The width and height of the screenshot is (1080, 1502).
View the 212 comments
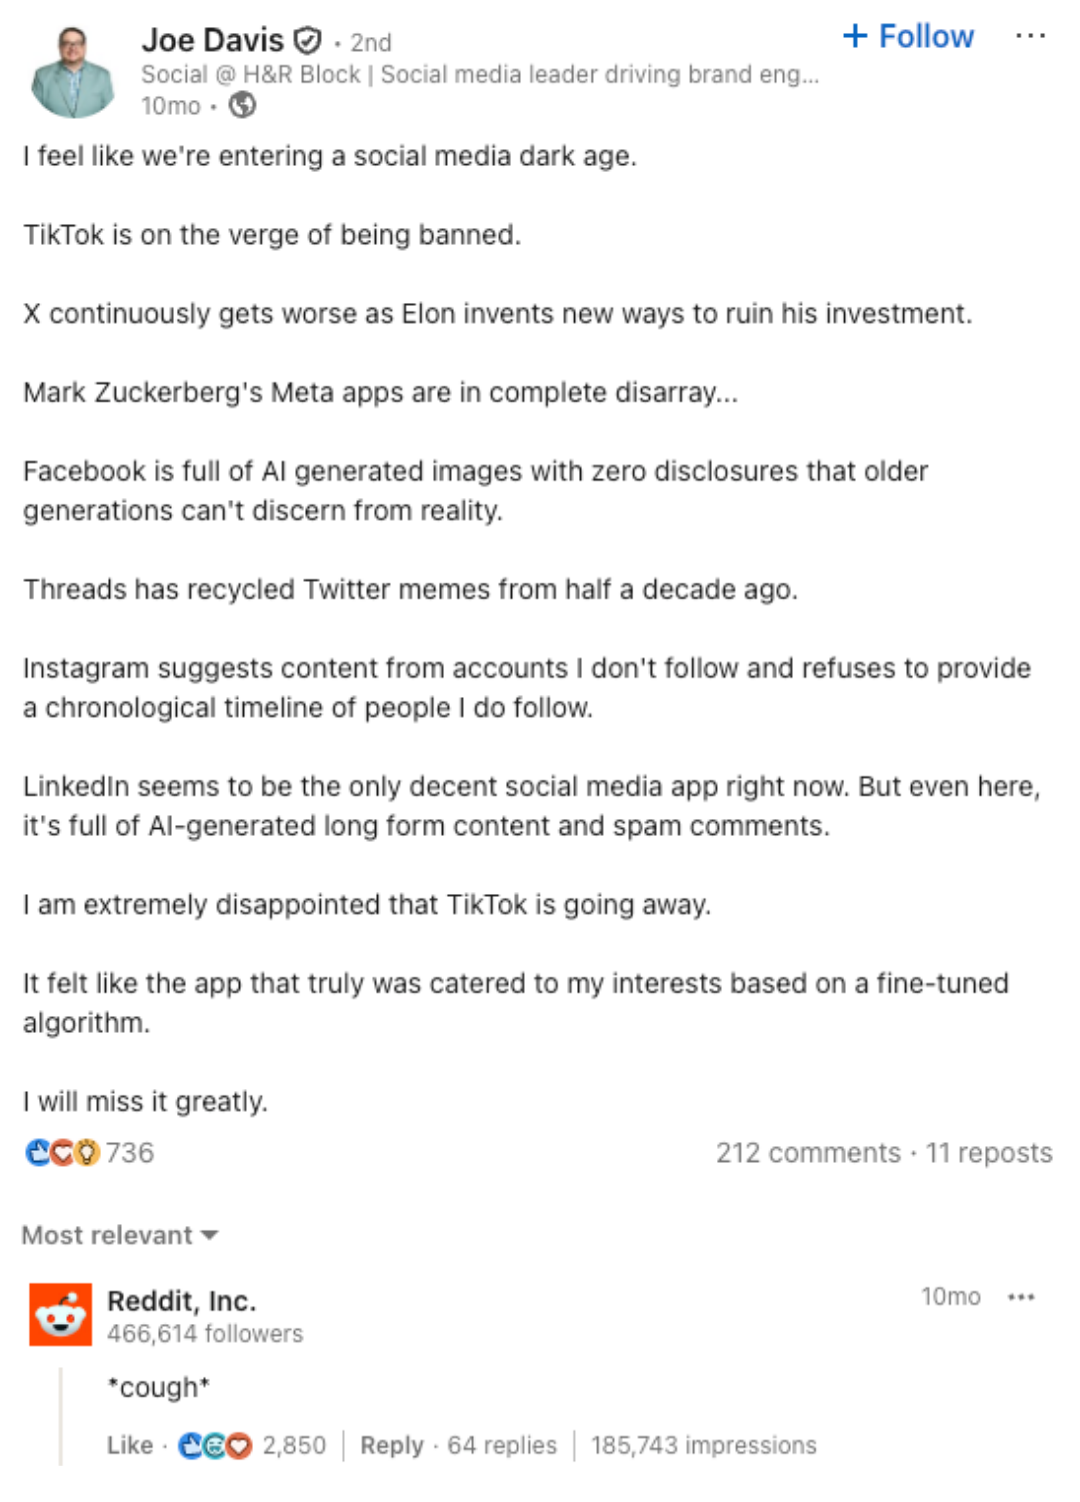pos(808,1152)
